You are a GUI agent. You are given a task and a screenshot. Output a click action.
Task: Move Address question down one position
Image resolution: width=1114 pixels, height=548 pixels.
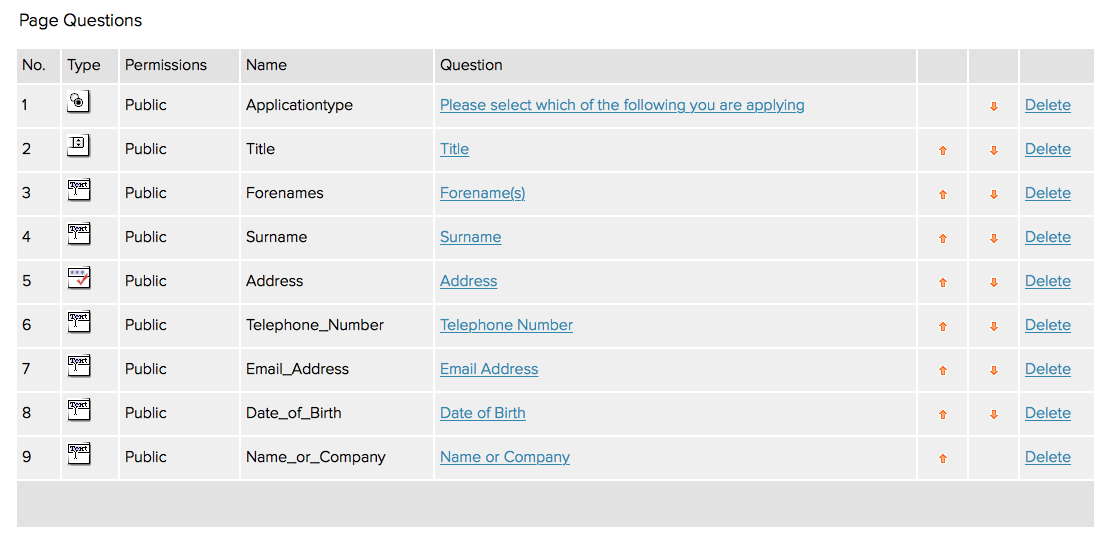[x=994, y=283]
